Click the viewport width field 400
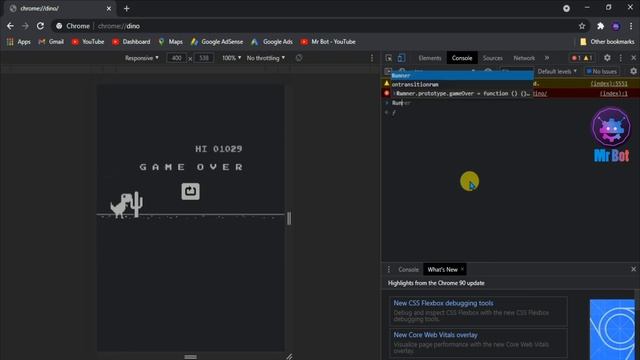 [176, 58]
